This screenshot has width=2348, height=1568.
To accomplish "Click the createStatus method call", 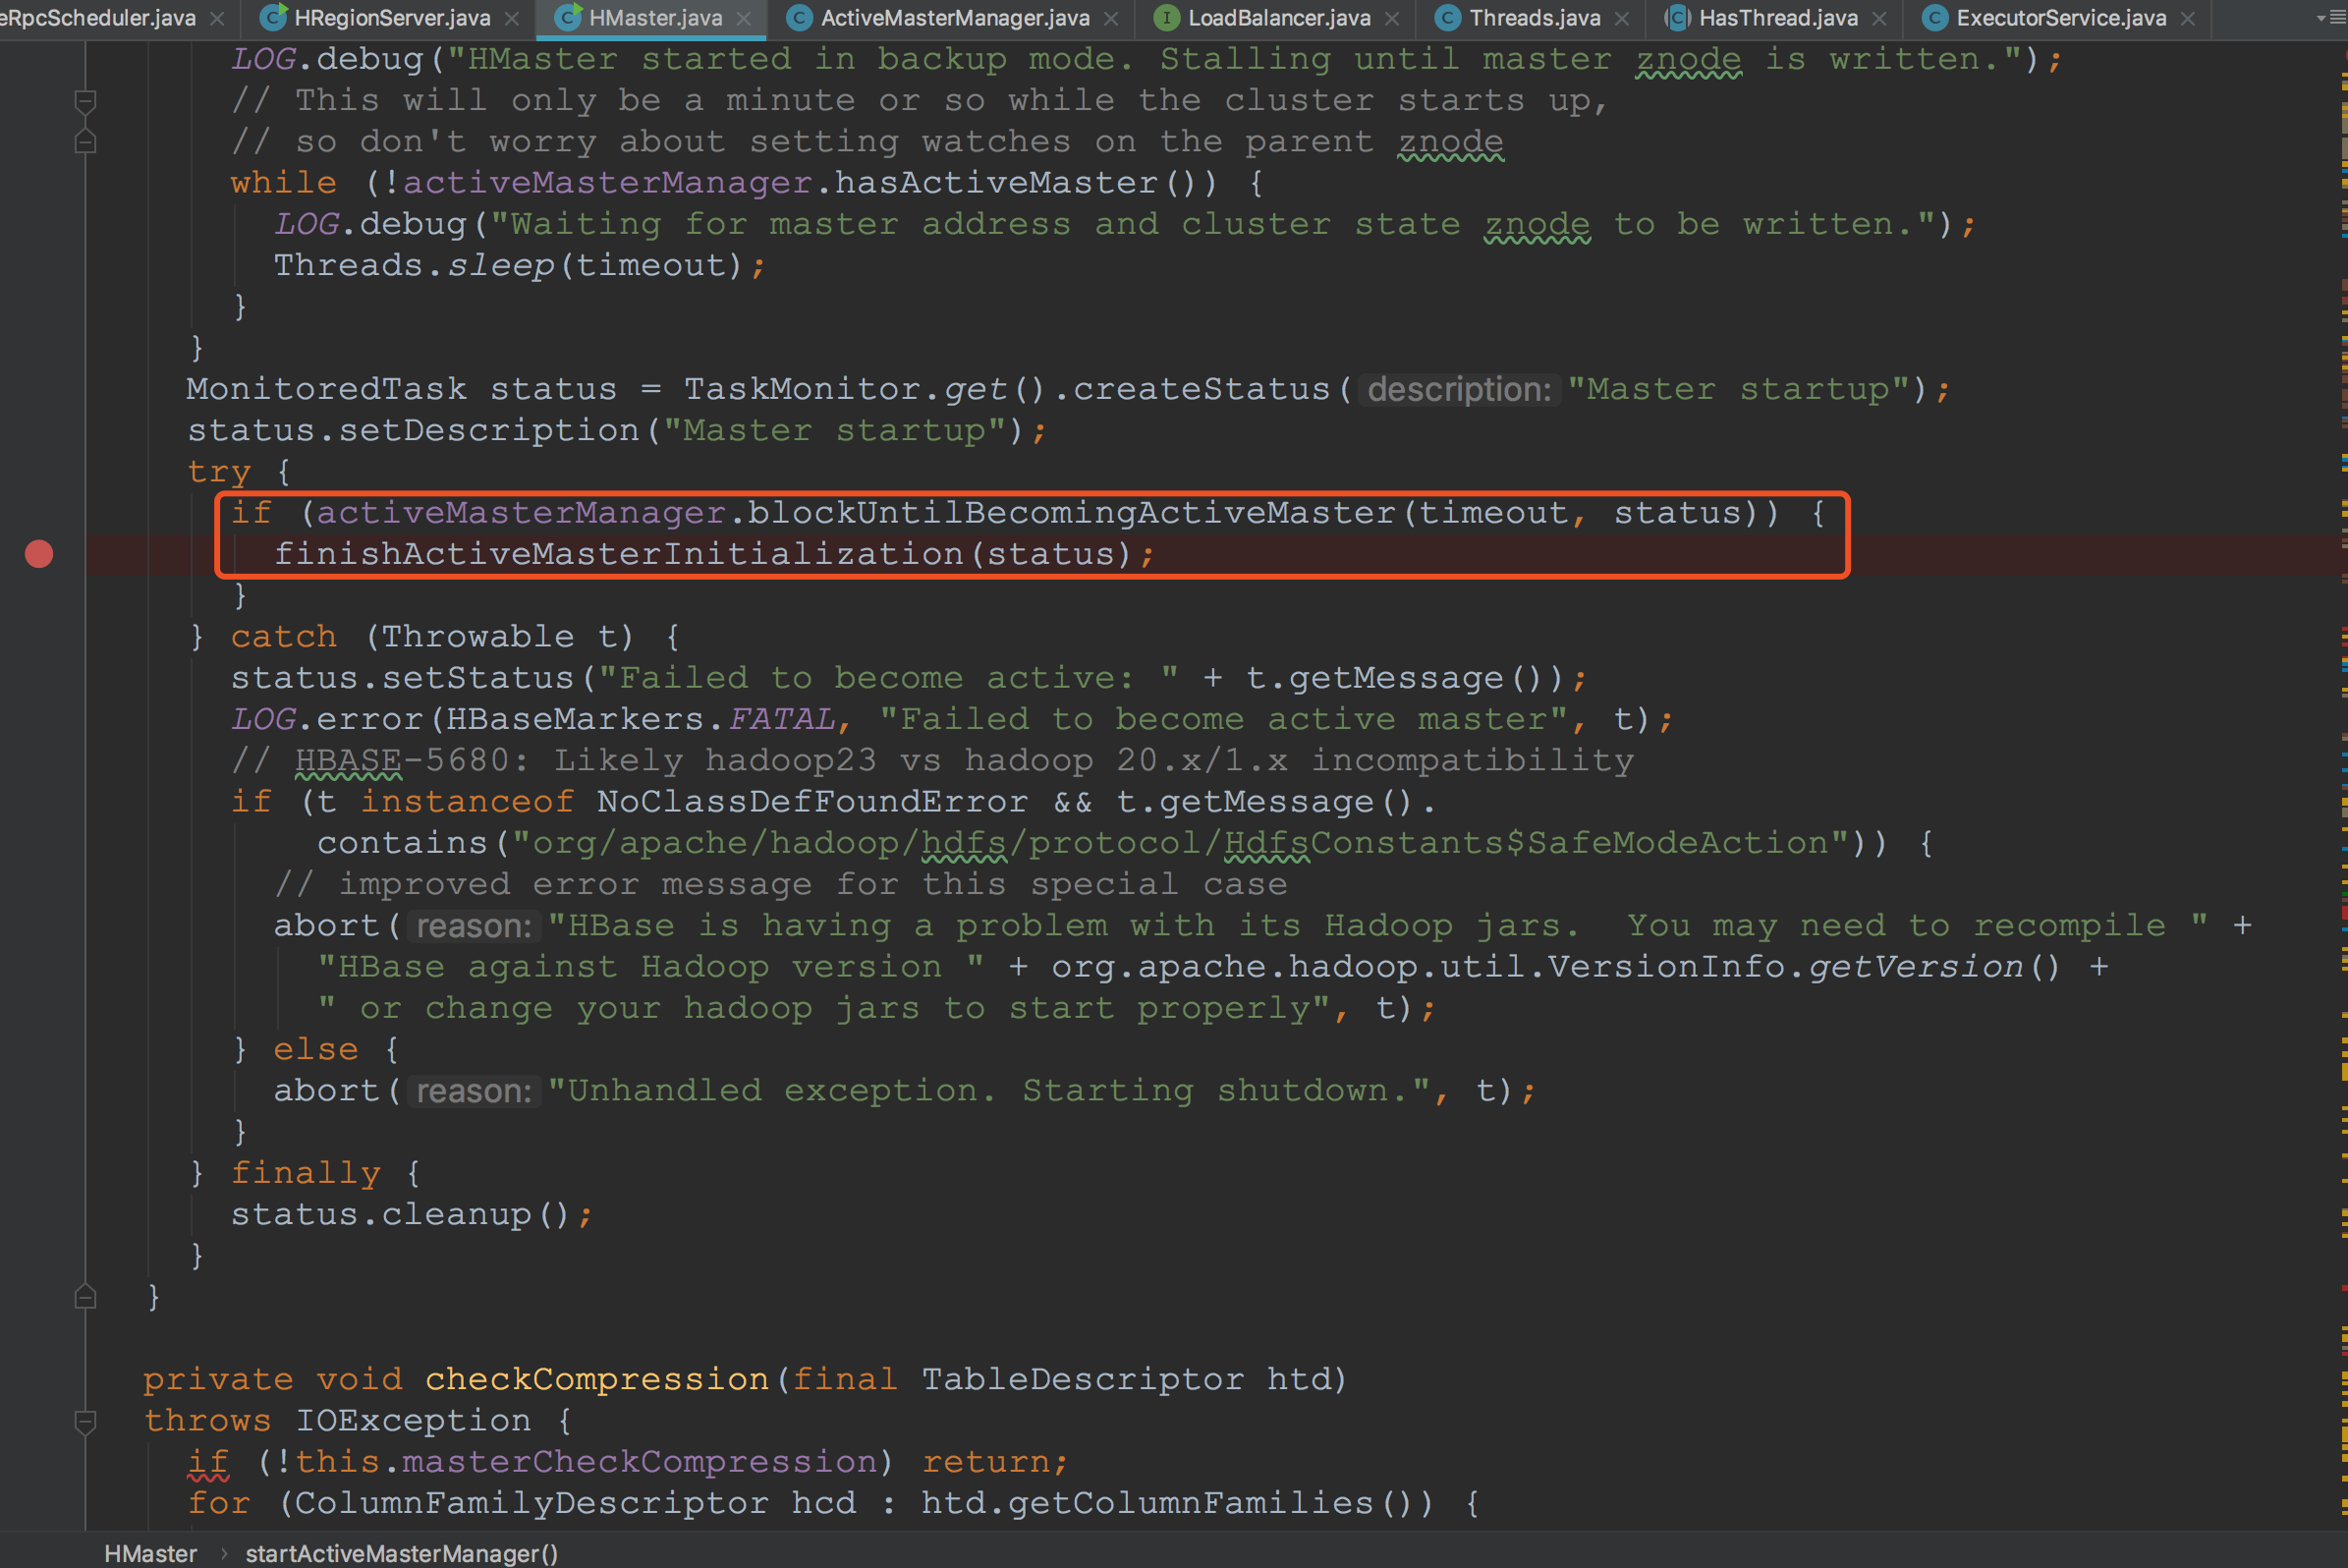I will coord(1201,389).
